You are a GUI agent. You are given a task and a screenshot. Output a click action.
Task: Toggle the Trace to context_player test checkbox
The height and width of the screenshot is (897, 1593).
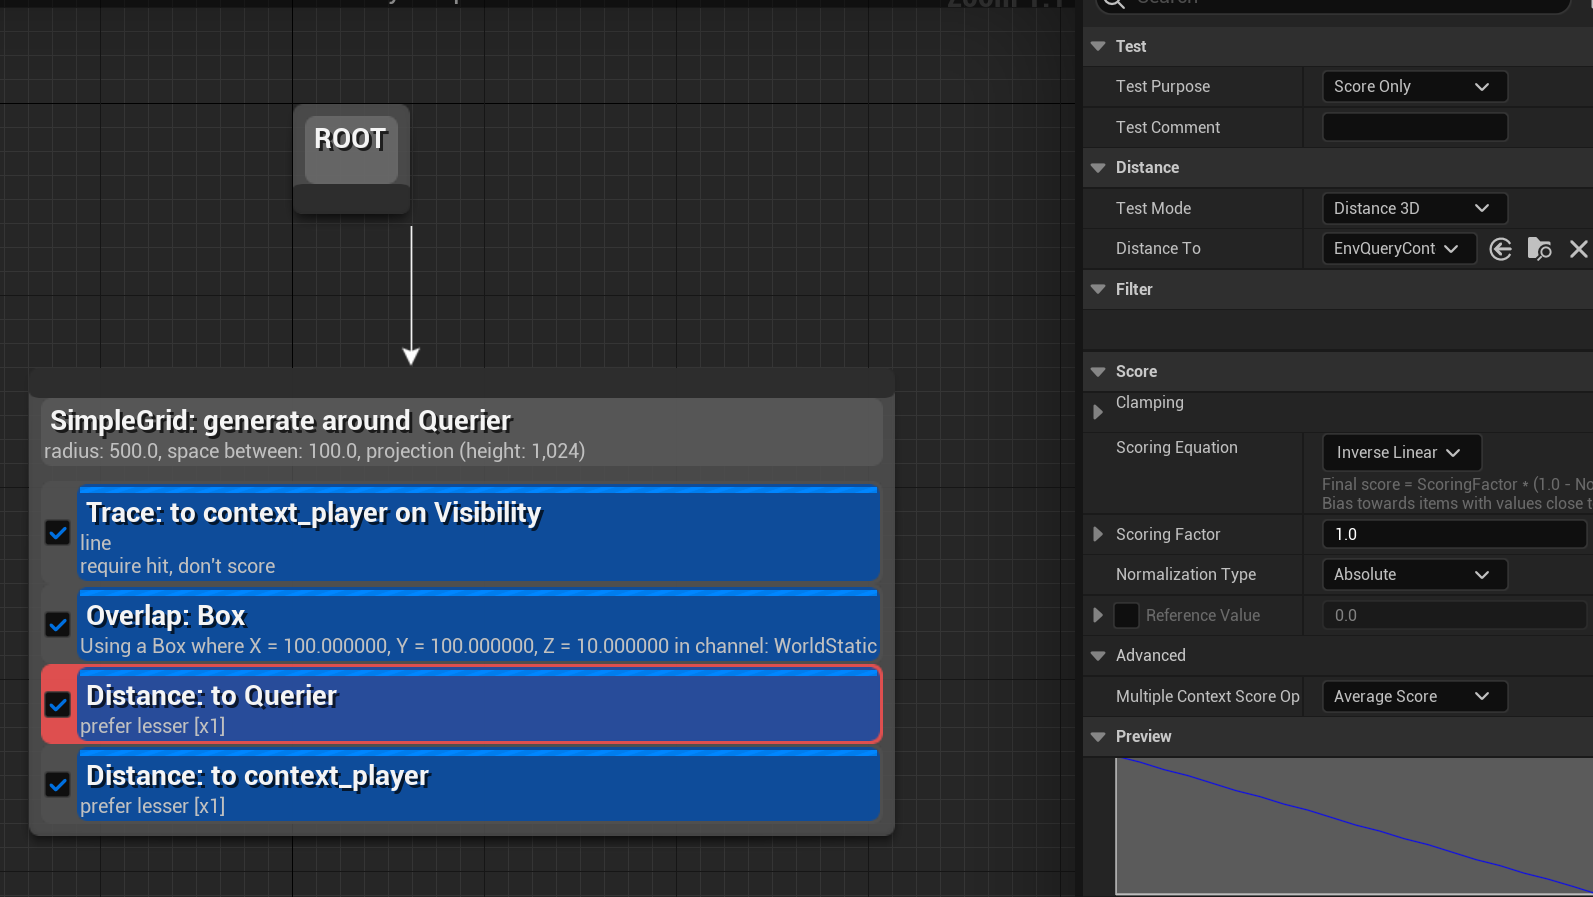tap(58, 533)
